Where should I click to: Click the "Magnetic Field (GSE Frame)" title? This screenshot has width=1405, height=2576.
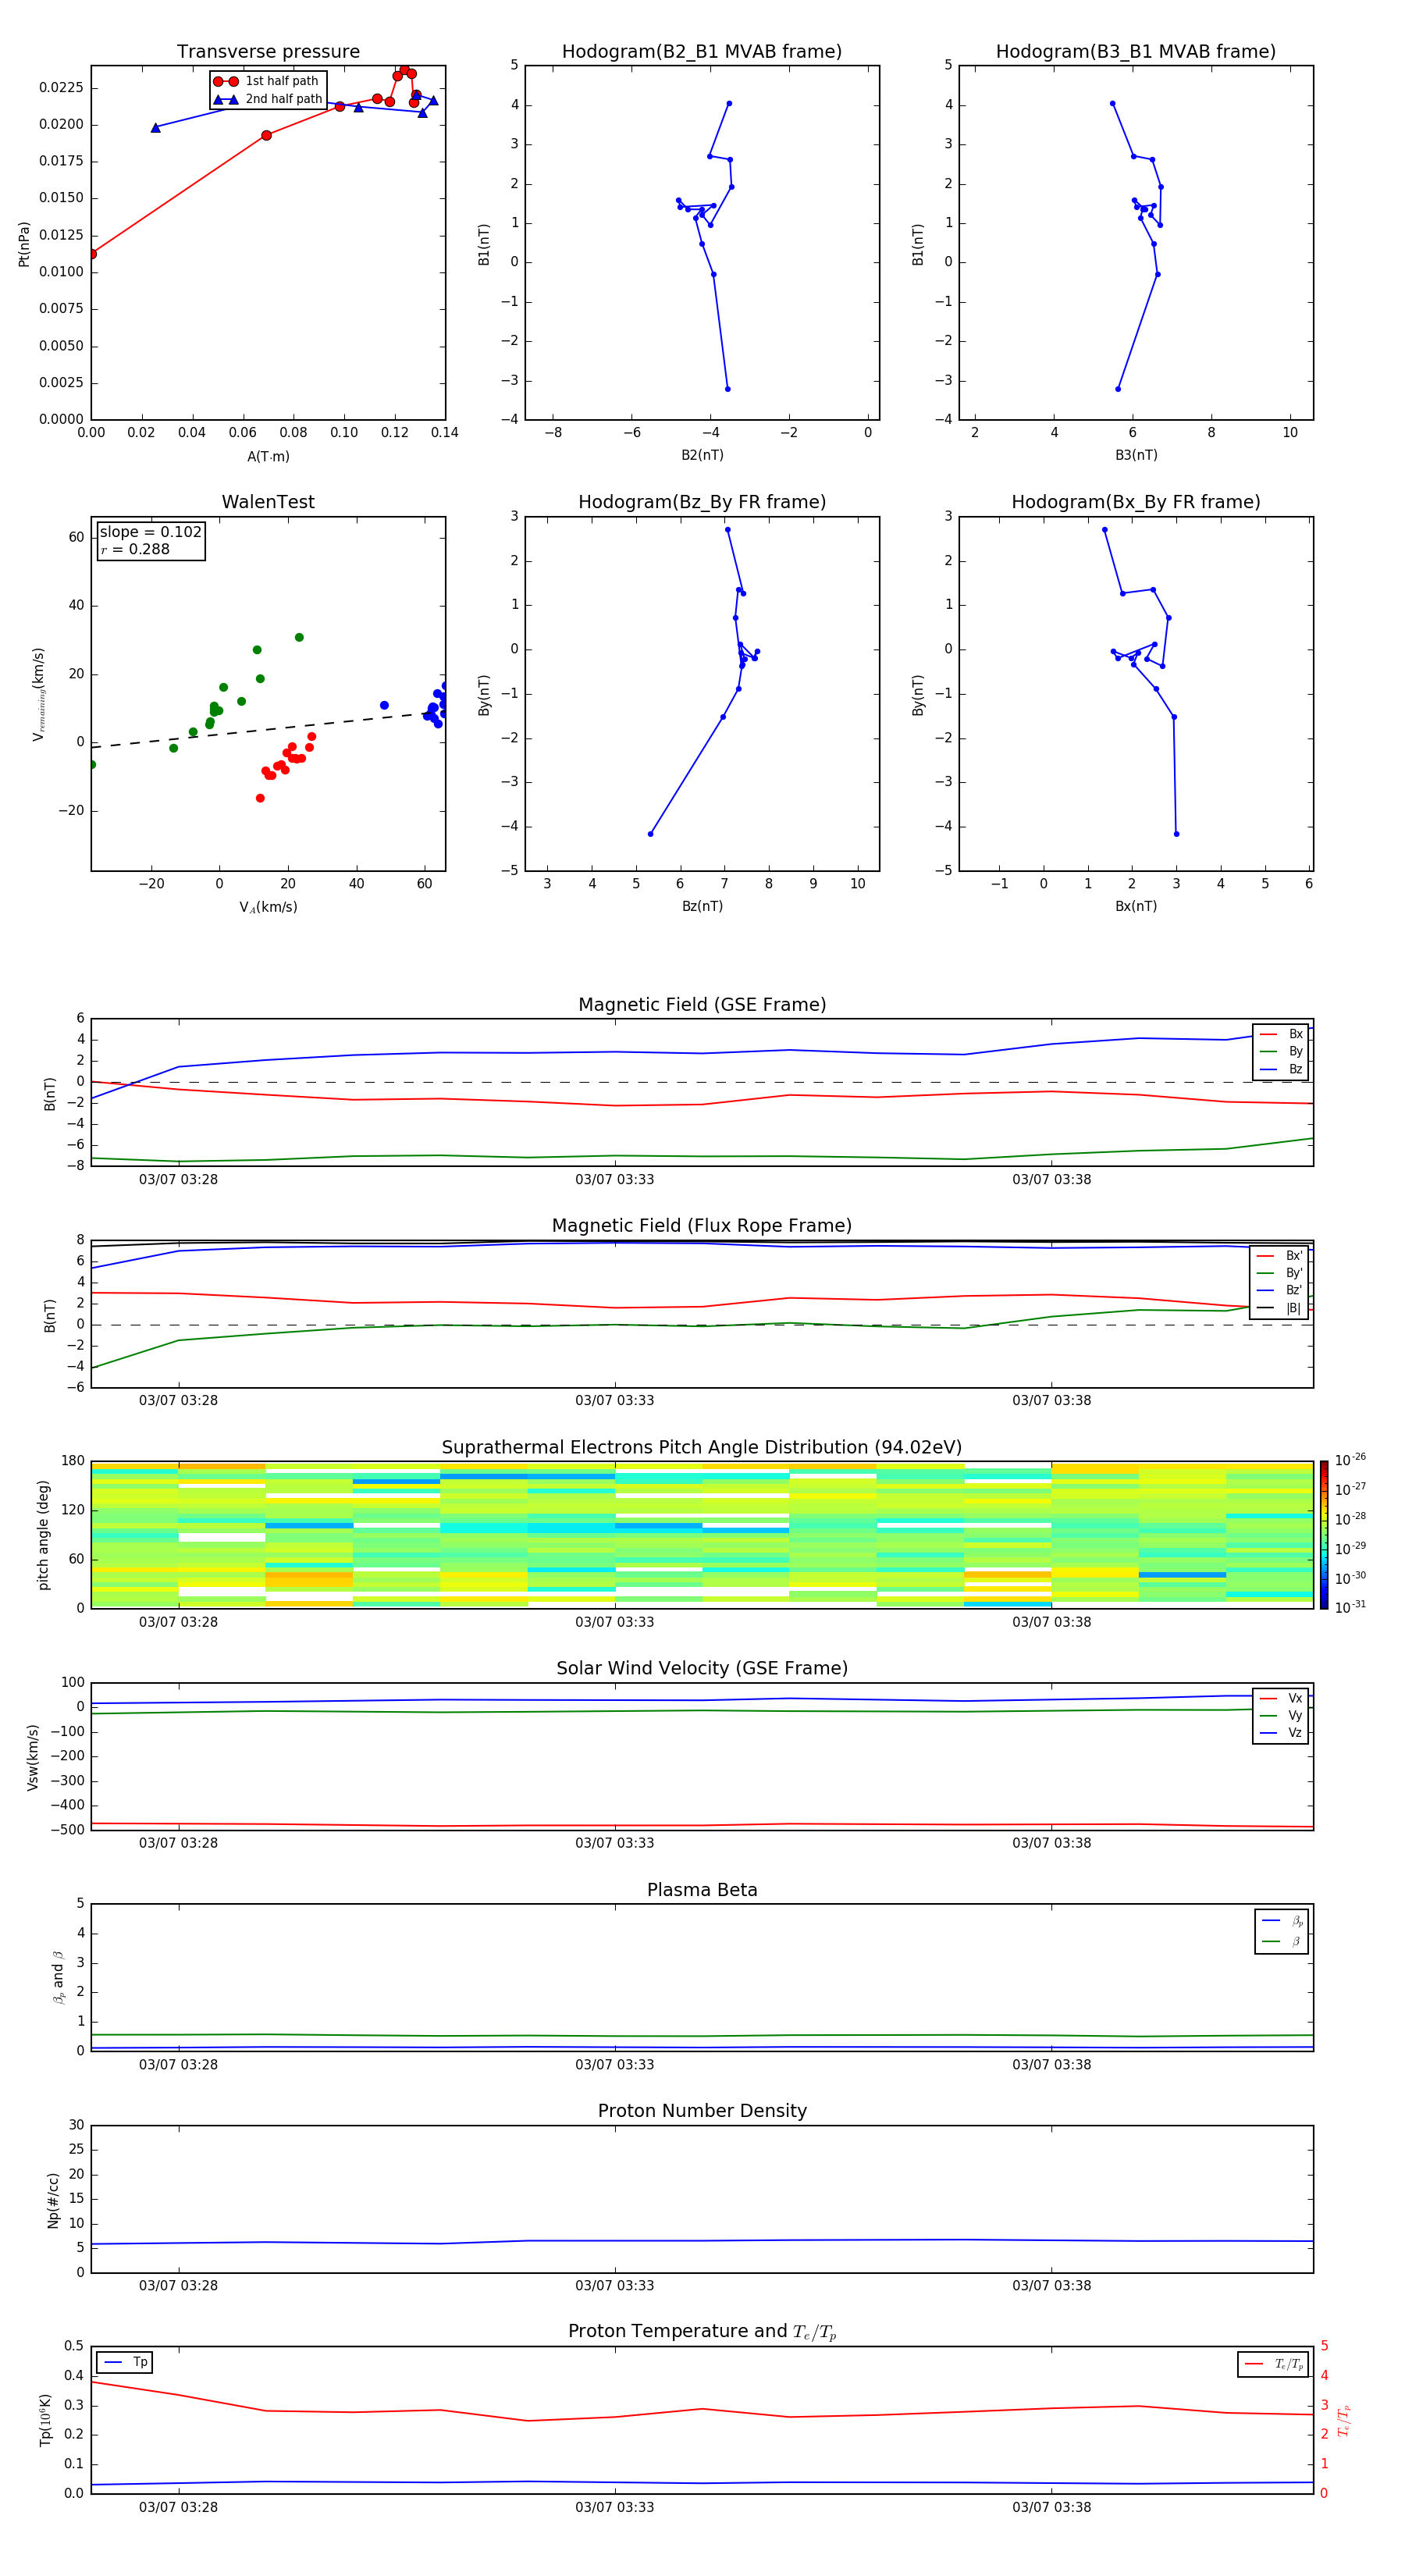(x=702, y=1005)
